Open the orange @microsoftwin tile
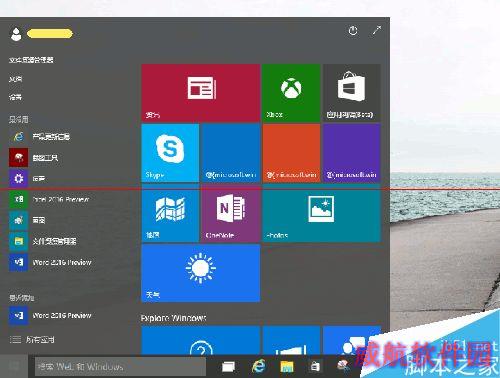Screen dimensions: 500x378 (x=291, y=153)
